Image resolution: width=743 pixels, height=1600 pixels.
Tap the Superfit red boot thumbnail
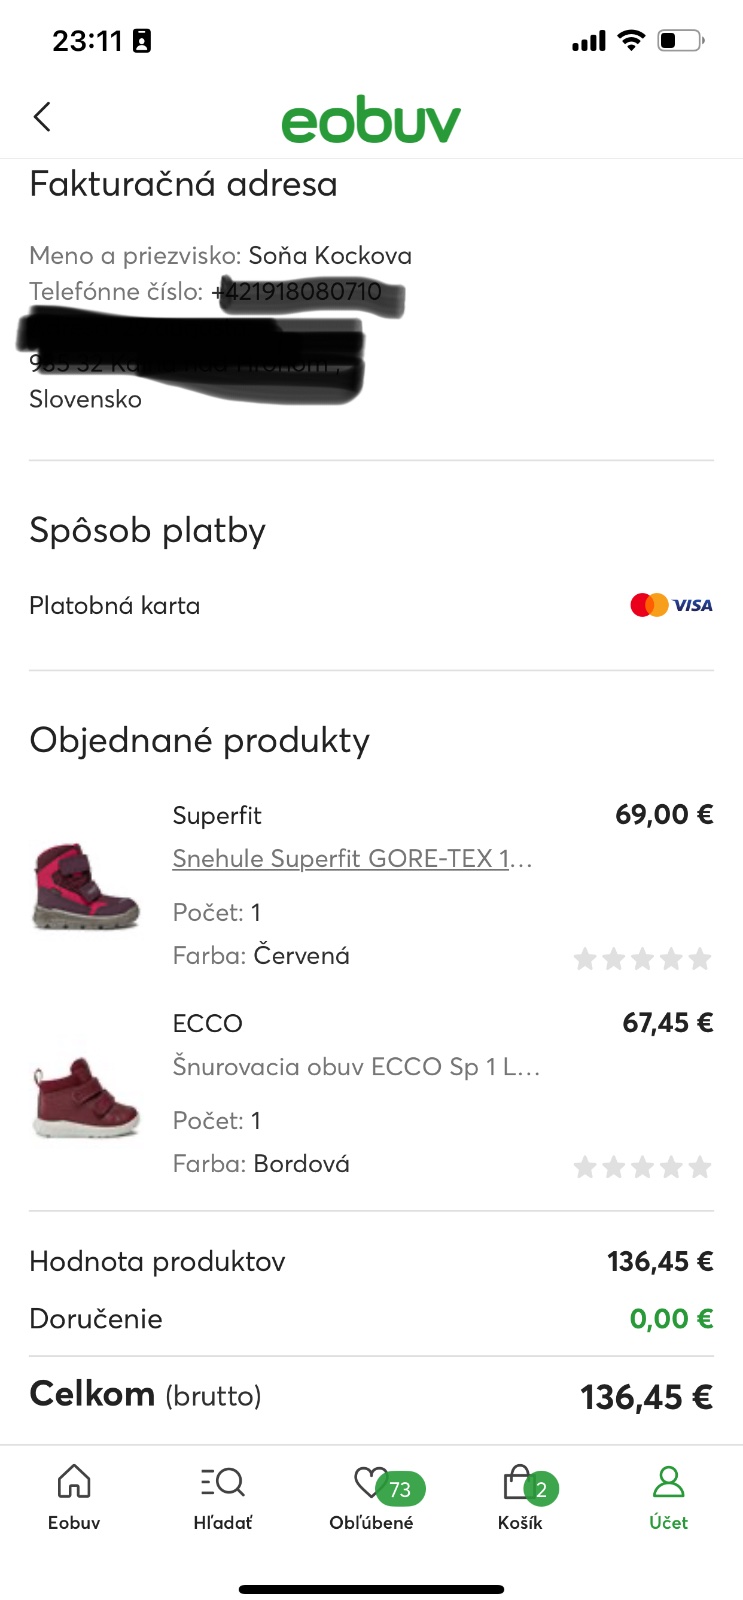coord(86,886)
